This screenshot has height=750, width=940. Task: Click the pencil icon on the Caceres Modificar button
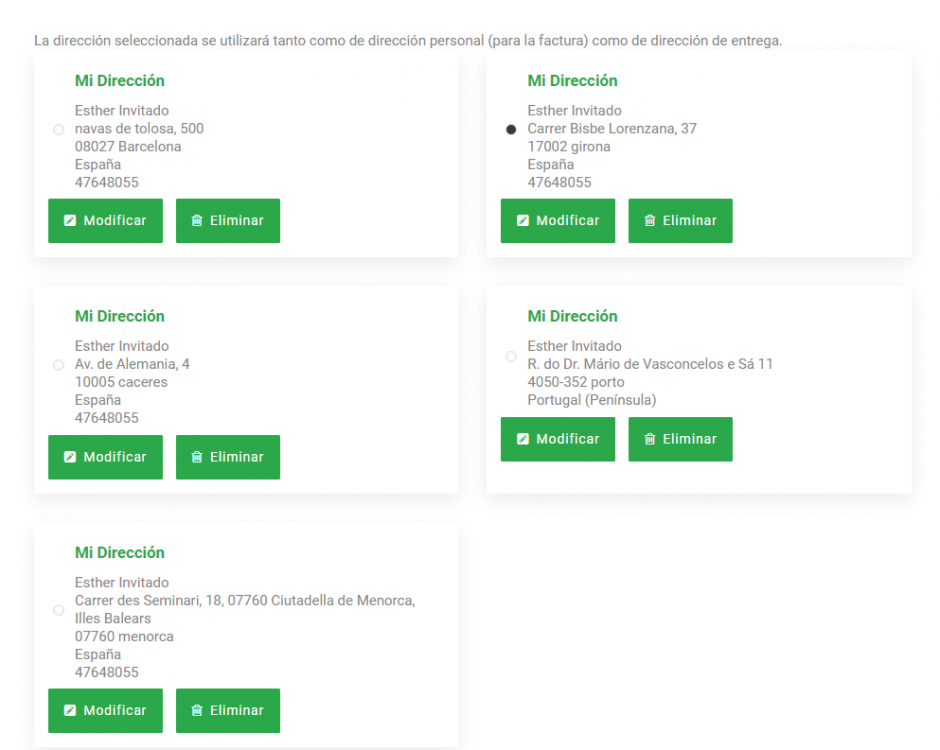click(x=70, y=457)
